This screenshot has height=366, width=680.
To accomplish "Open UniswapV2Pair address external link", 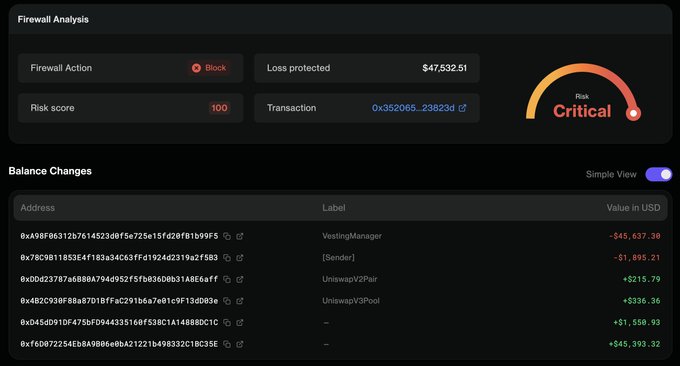I will 240,279.
